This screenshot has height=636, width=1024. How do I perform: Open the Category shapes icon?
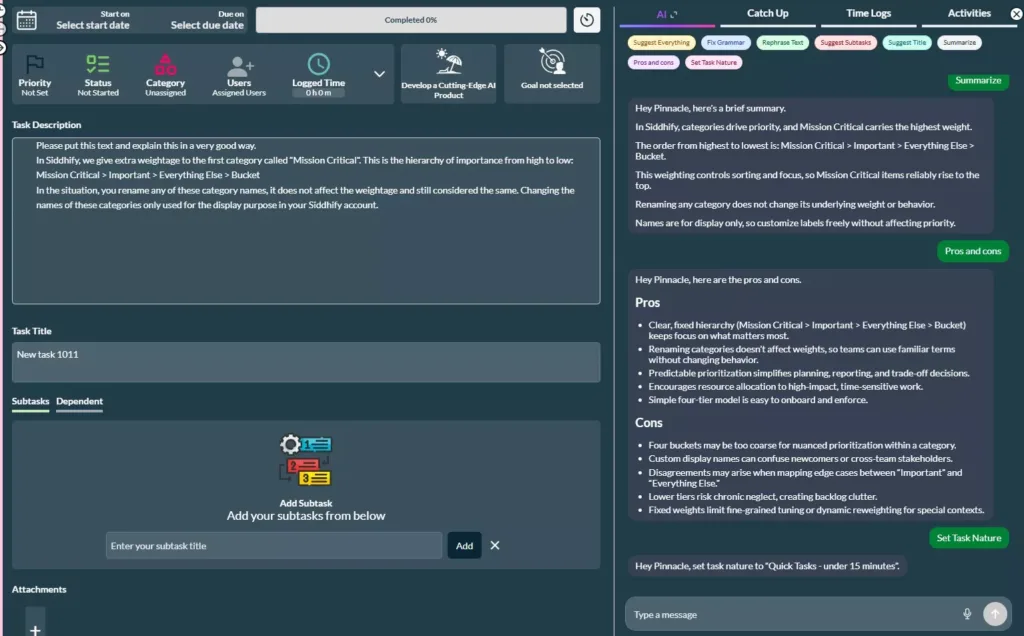click(165, 64)
